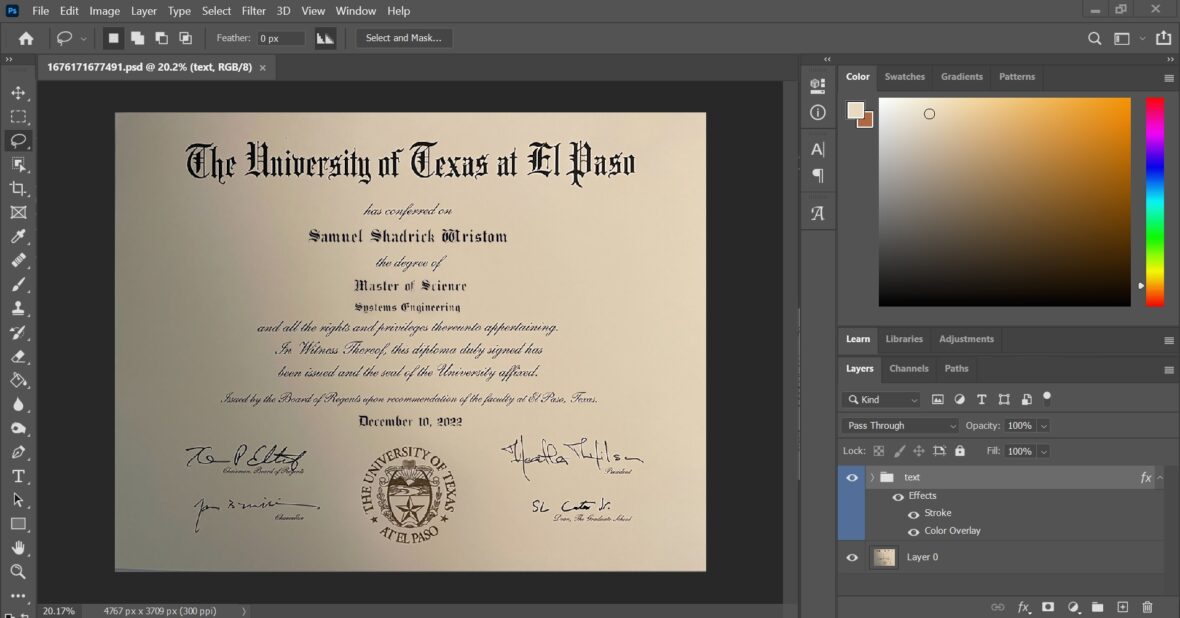Open the File menu
Image resolution: width=1180 pixels, height=618 pixels.
tap(41, 11)
